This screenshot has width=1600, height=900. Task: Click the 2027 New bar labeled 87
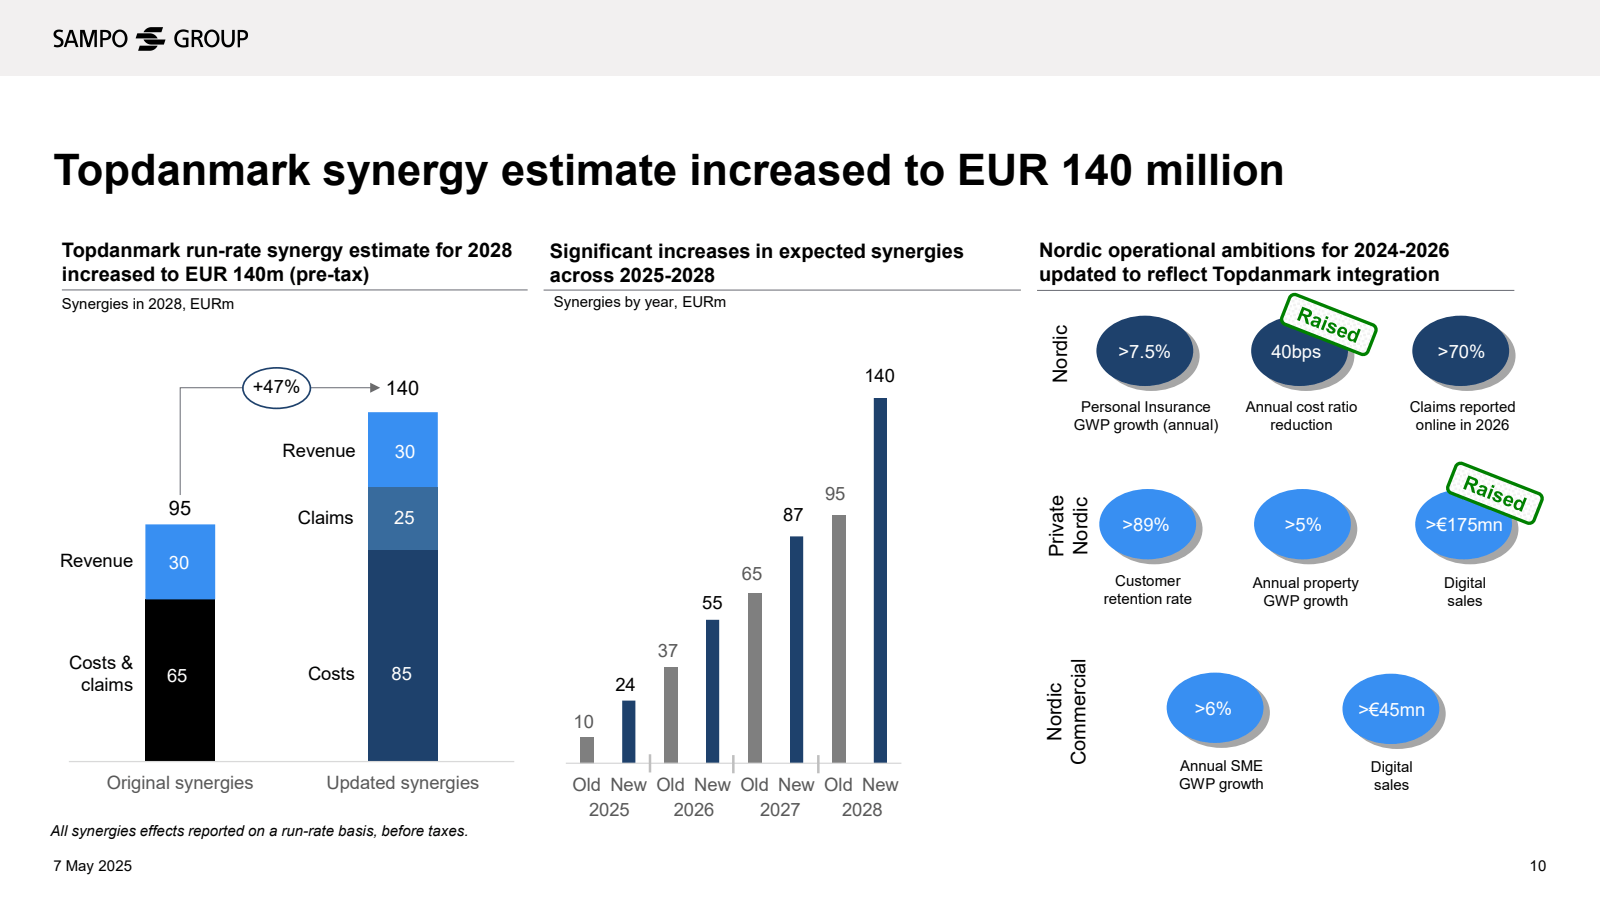pos(796,650)
